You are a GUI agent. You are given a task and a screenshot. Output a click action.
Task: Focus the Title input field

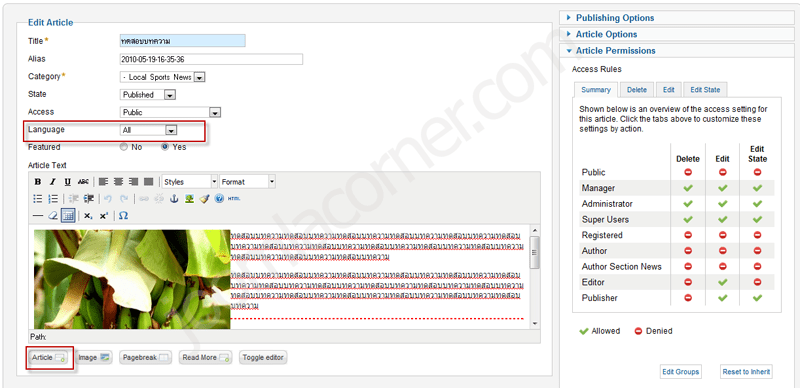point(182,41)
